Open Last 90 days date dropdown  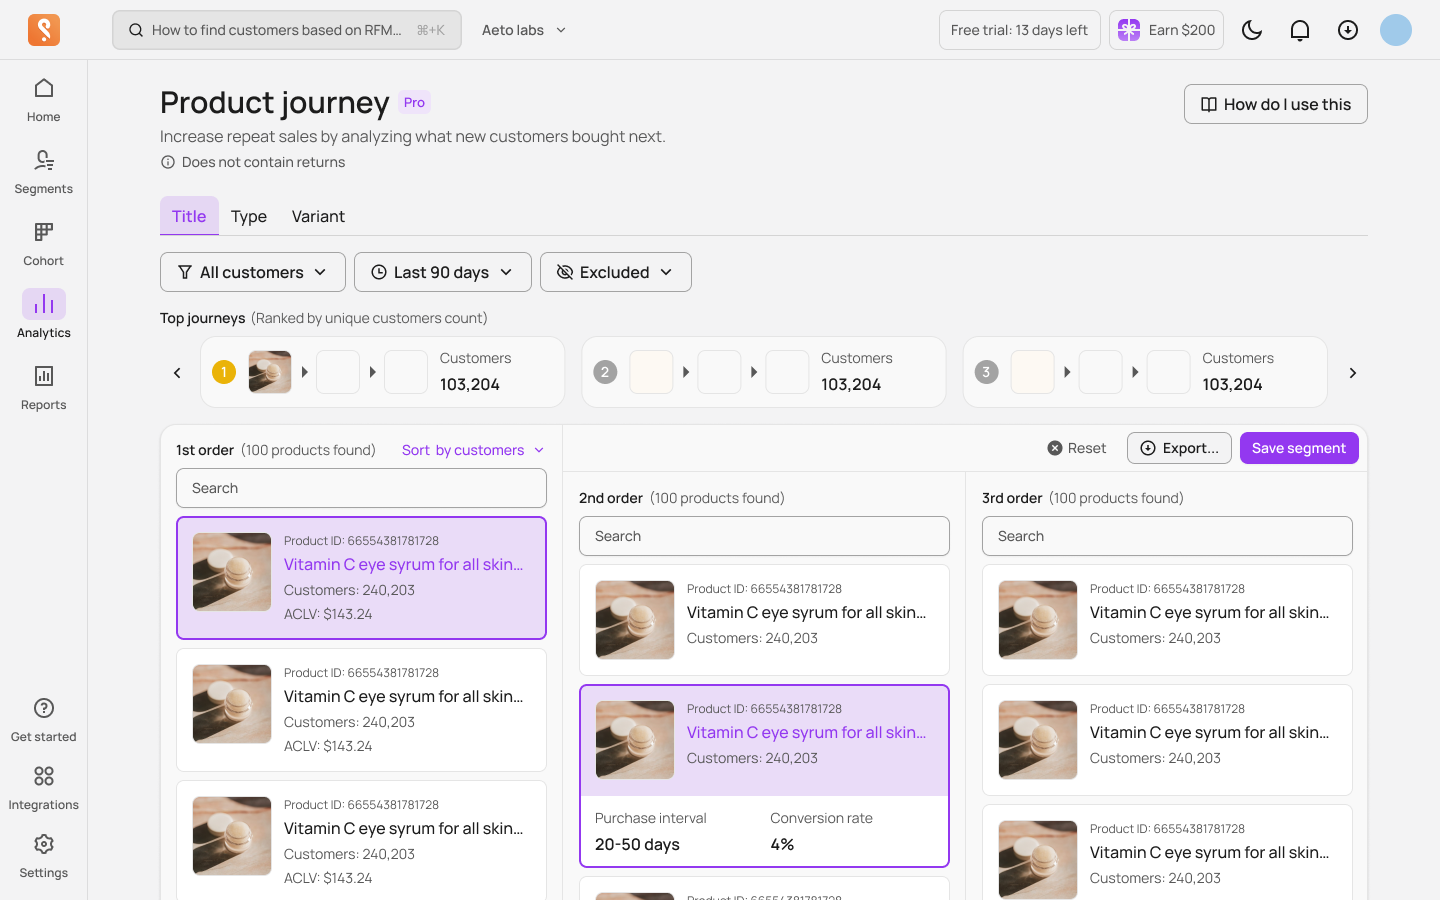click(443, 272)
